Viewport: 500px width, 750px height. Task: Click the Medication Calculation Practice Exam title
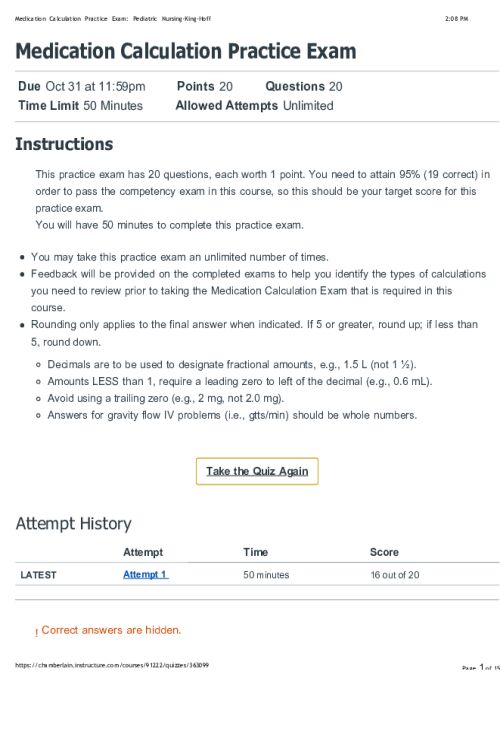click(x=186, y=51)
